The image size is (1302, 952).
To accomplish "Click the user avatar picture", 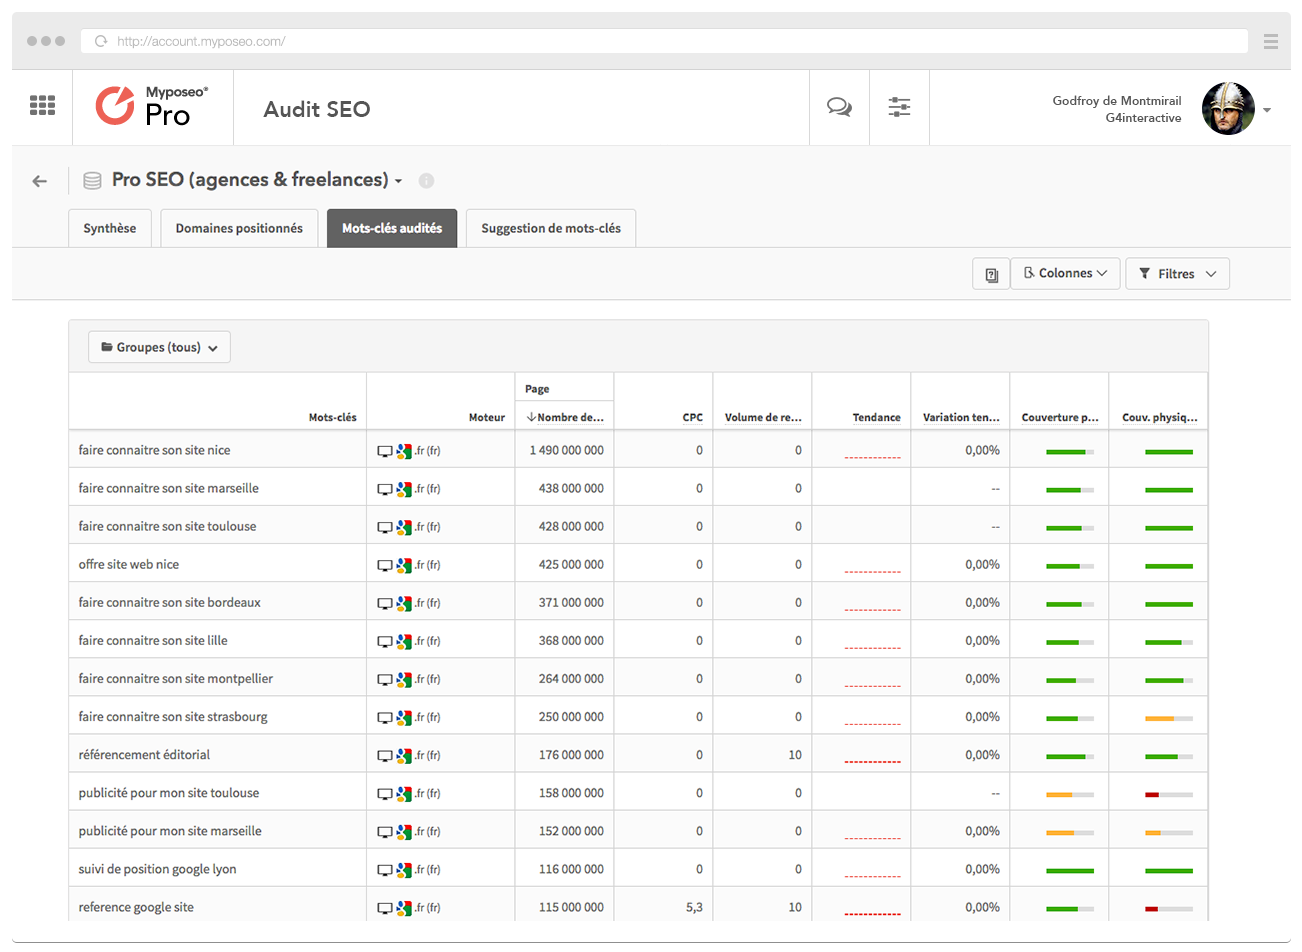I will [1228, 109].
